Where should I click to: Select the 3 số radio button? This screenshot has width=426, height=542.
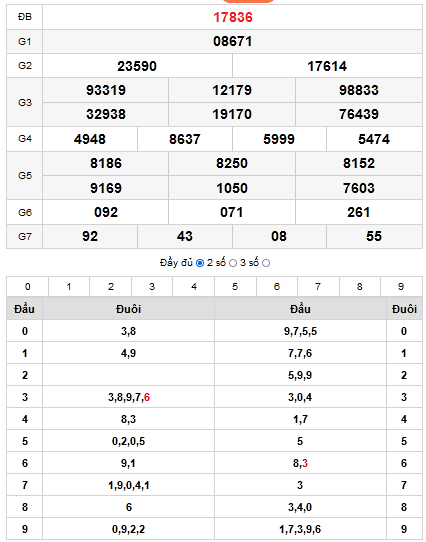tap(266, 263)
